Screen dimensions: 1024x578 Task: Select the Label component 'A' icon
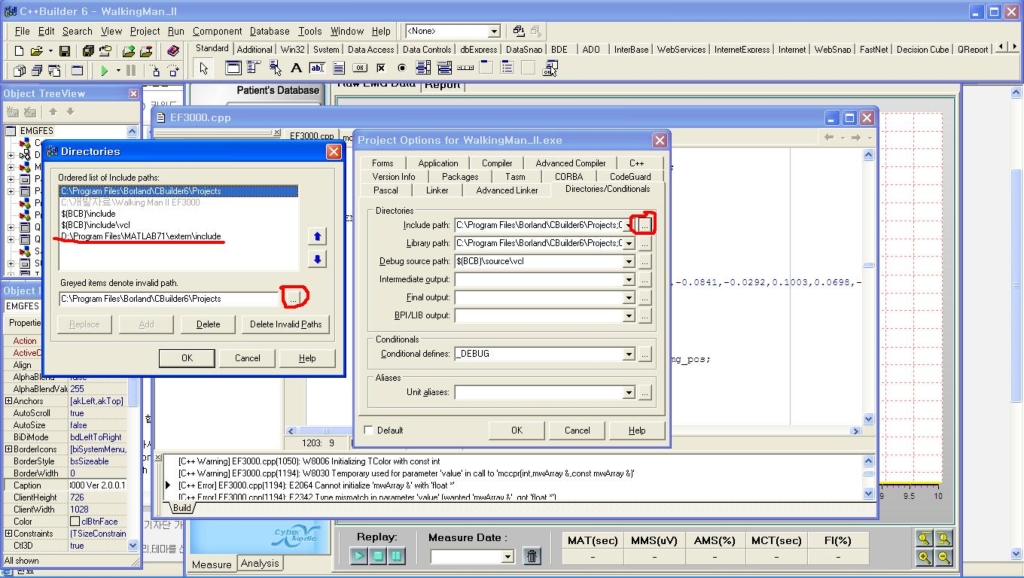pyautogui.click(x=296, y=67)
